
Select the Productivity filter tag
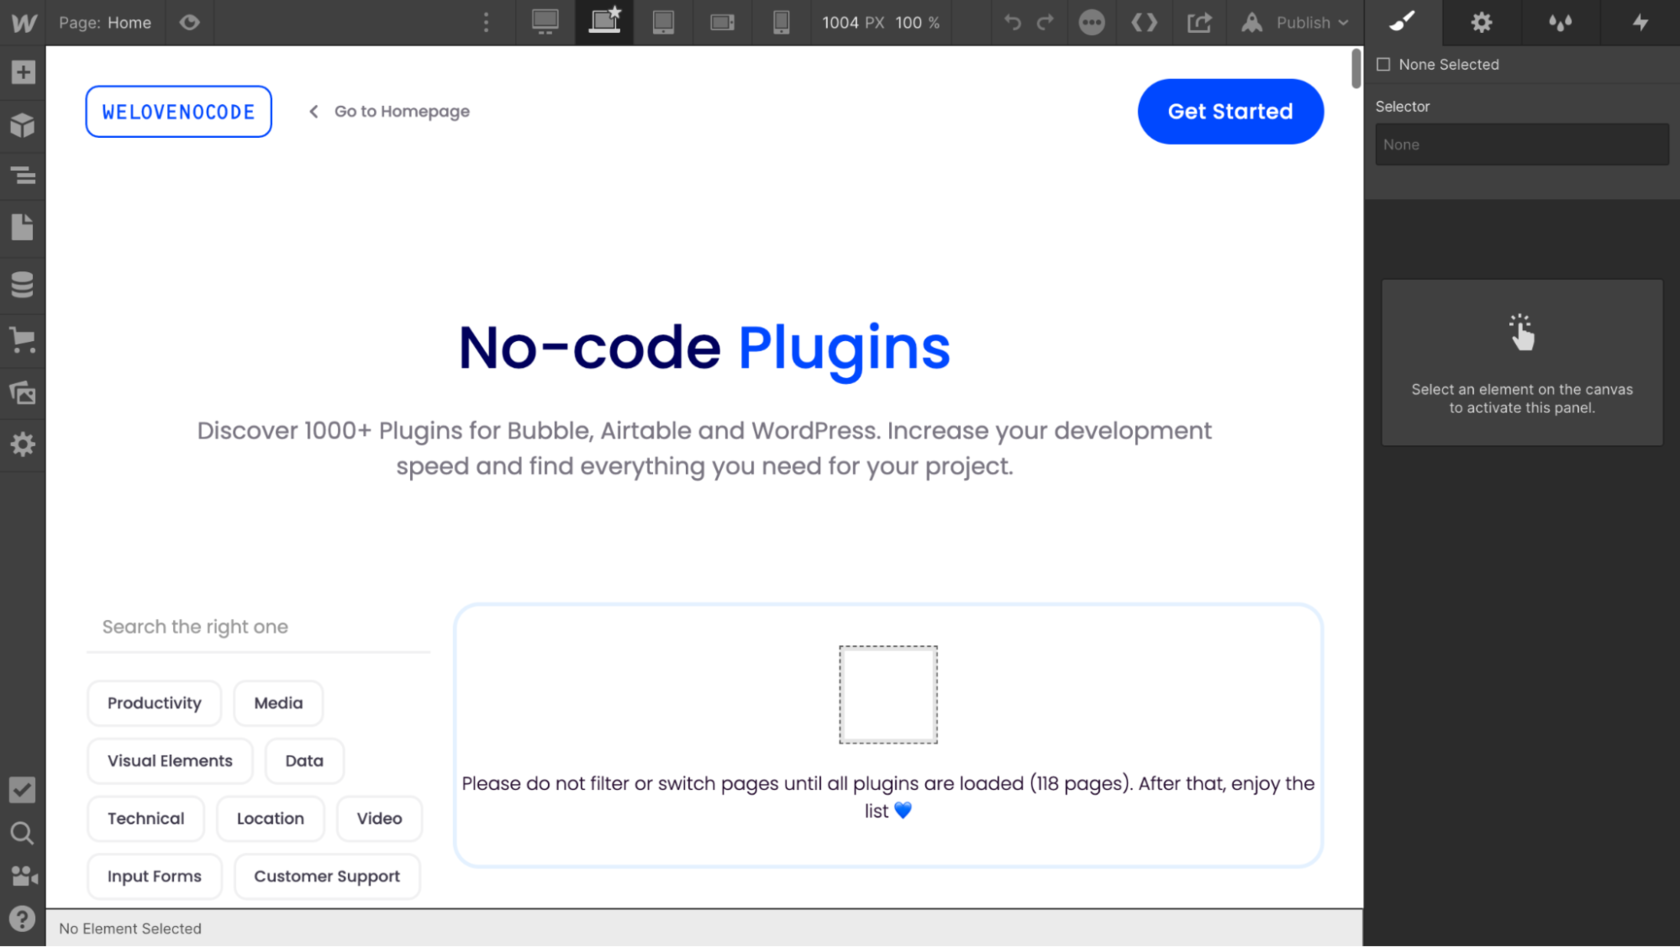pyautogui.click(x=155, y=703)
